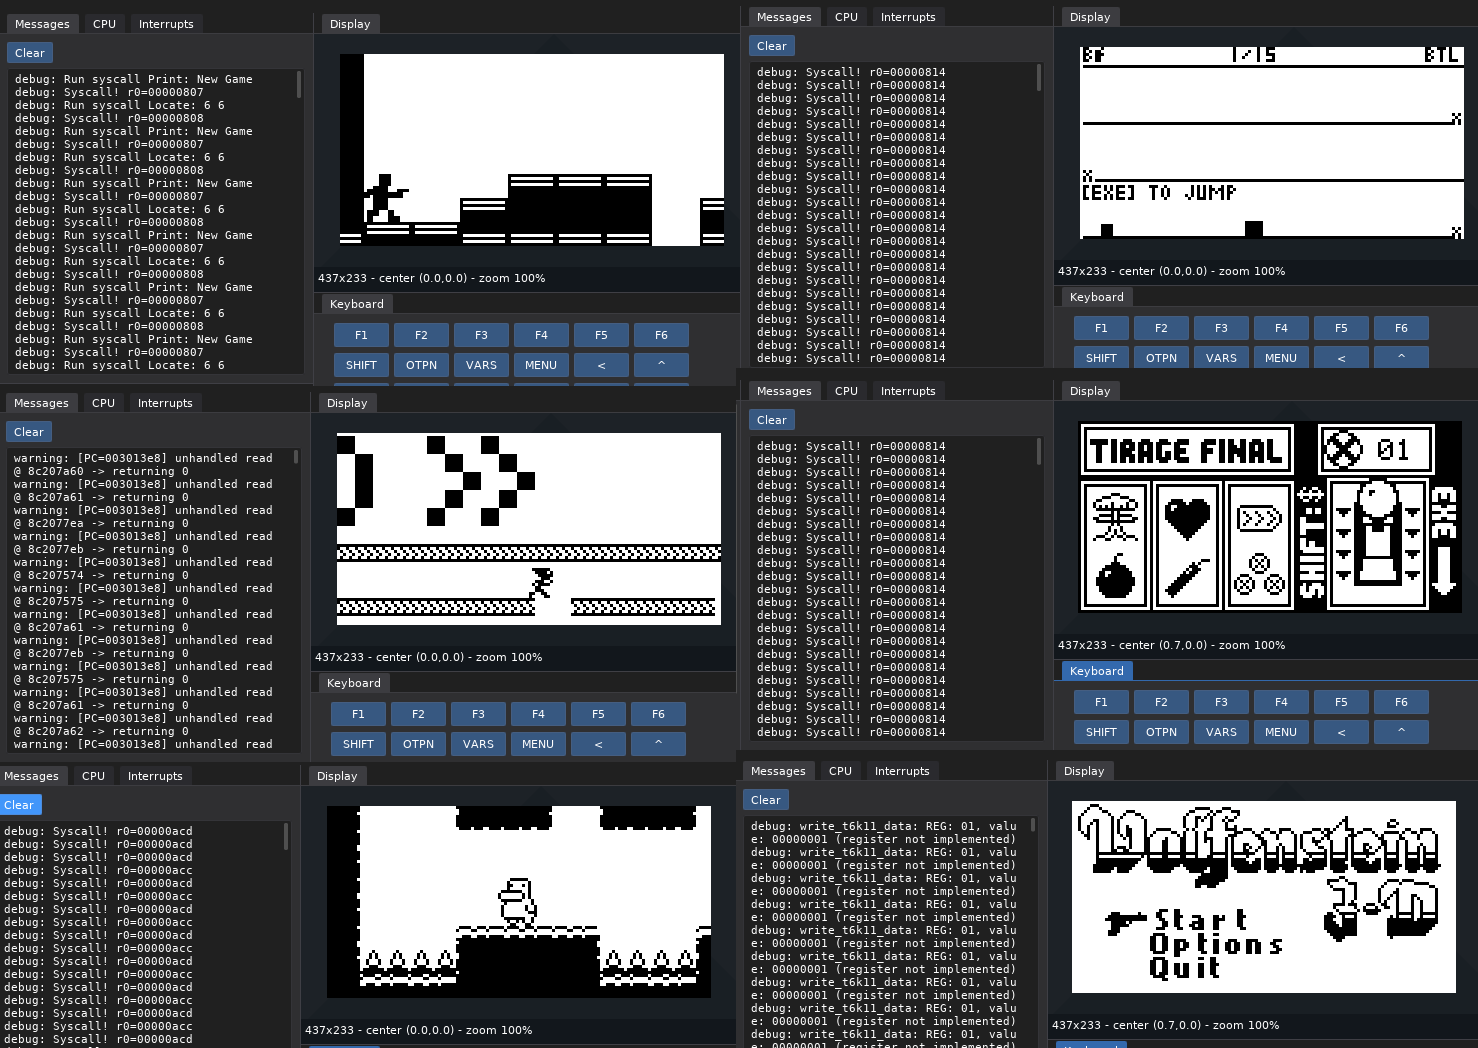Click up caret key in EXE TO JUMP window
This screenshot has height=1048, width=1478.
pyautogui.click(x=1401, y=357)
